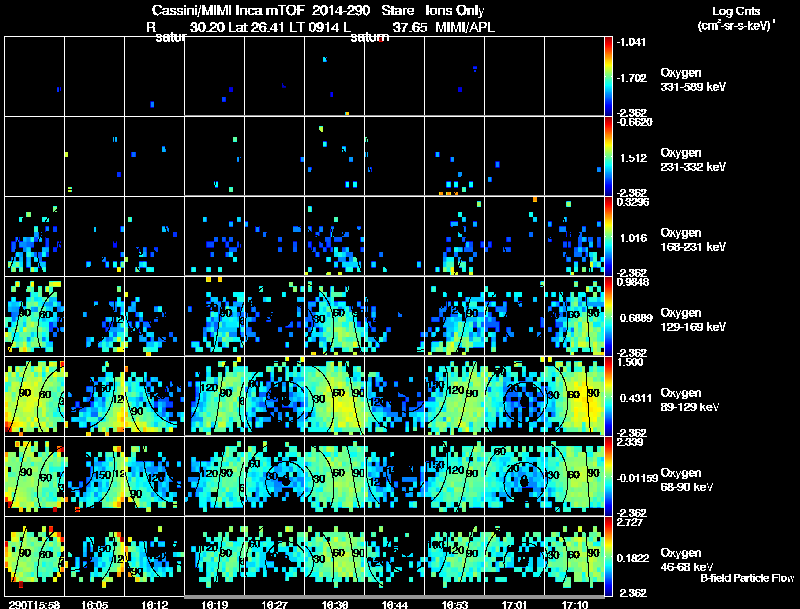This screenshot has height=609, width=800.
Task: Open the 231-332 keV panel at 16:53
Action: point(455,156)
